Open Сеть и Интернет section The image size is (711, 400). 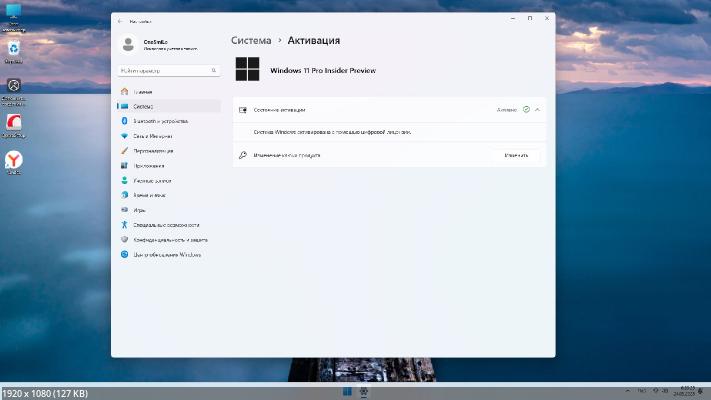coord(169,136)
